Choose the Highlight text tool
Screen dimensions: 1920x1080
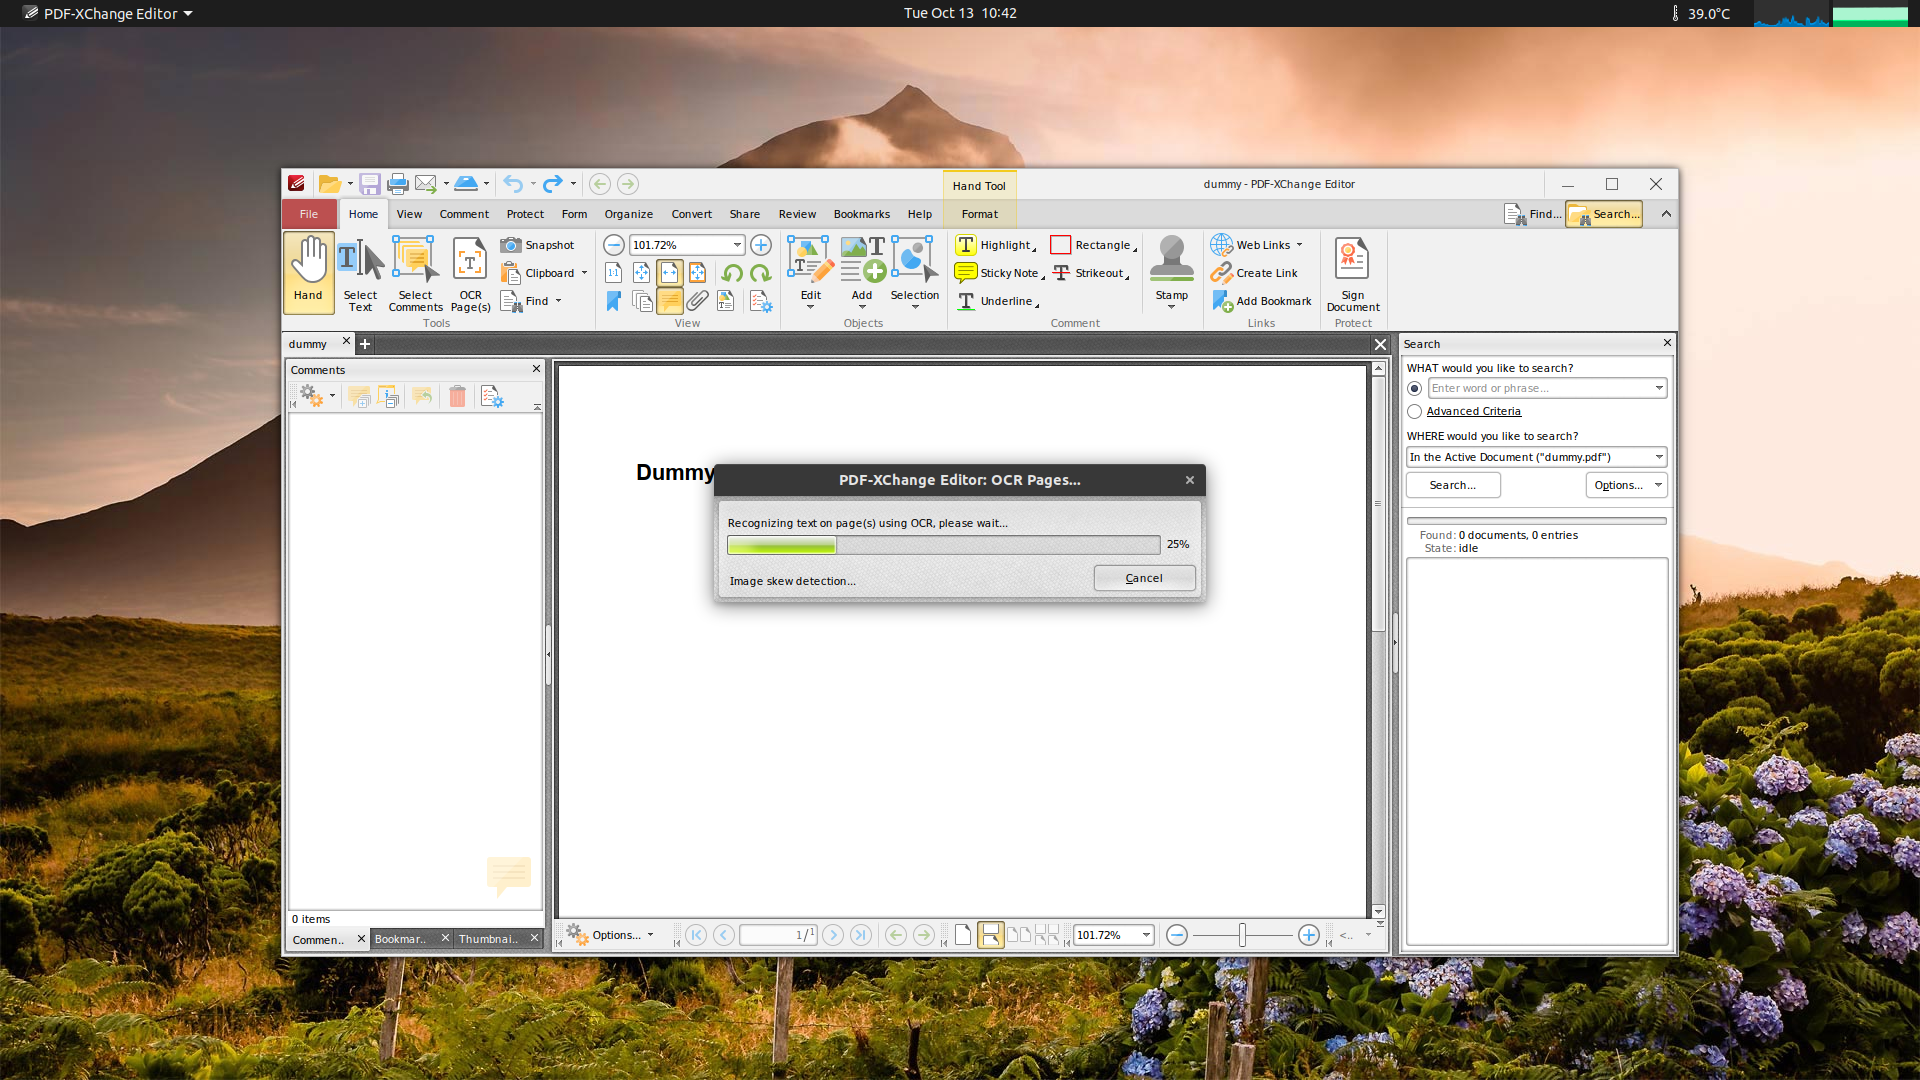click(995, 245)
